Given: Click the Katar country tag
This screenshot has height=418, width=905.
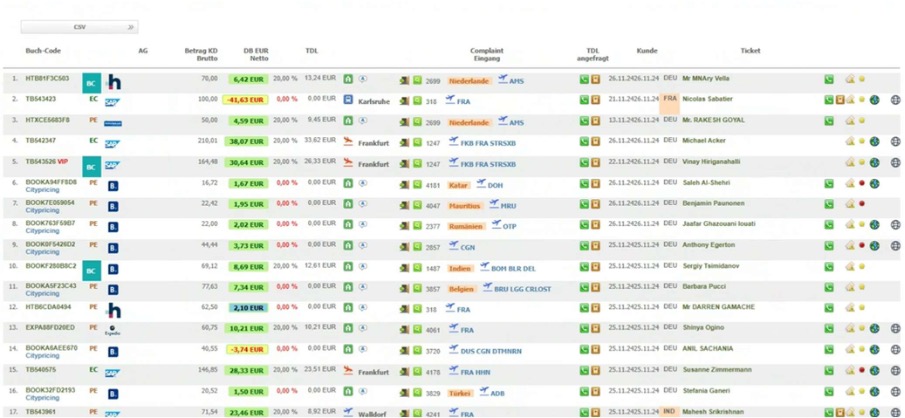Looking at the screenshot, I should (x=459, y=186).
